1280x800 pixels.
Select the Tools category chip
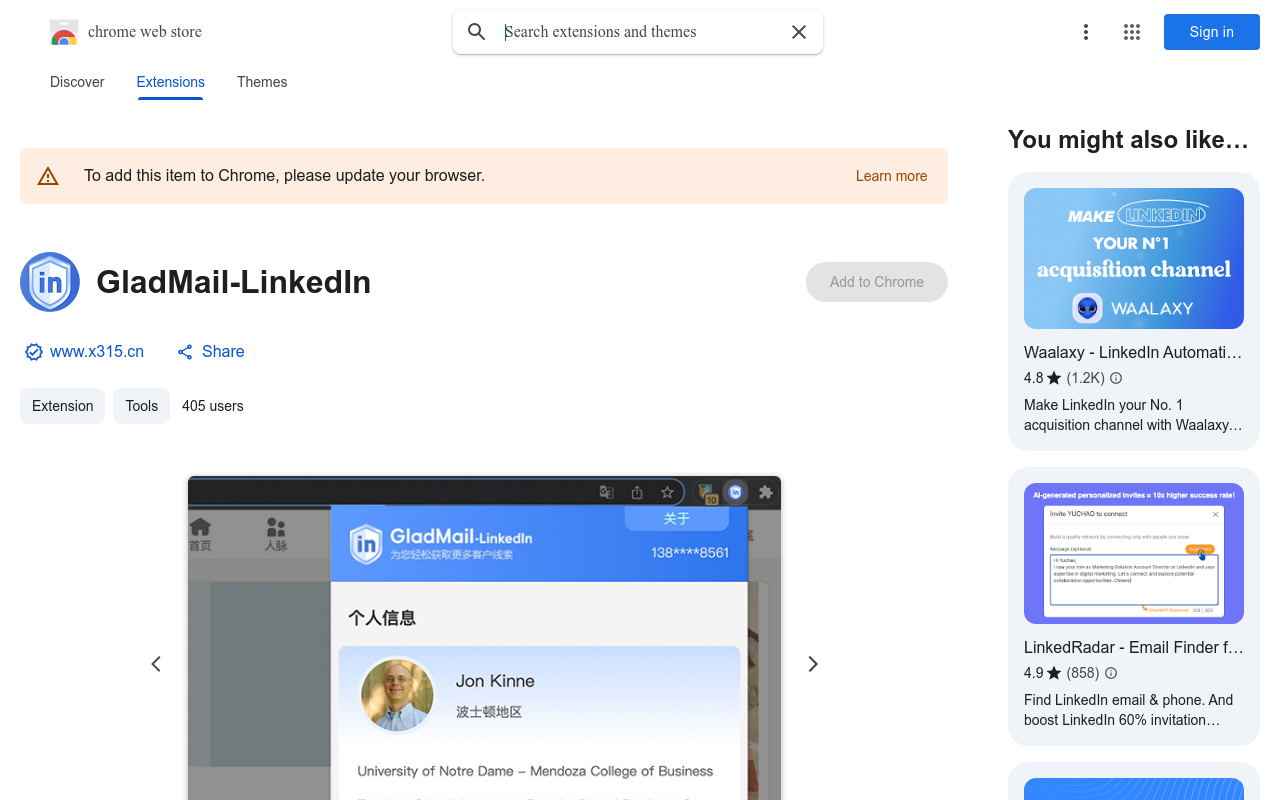click(141, 406)
